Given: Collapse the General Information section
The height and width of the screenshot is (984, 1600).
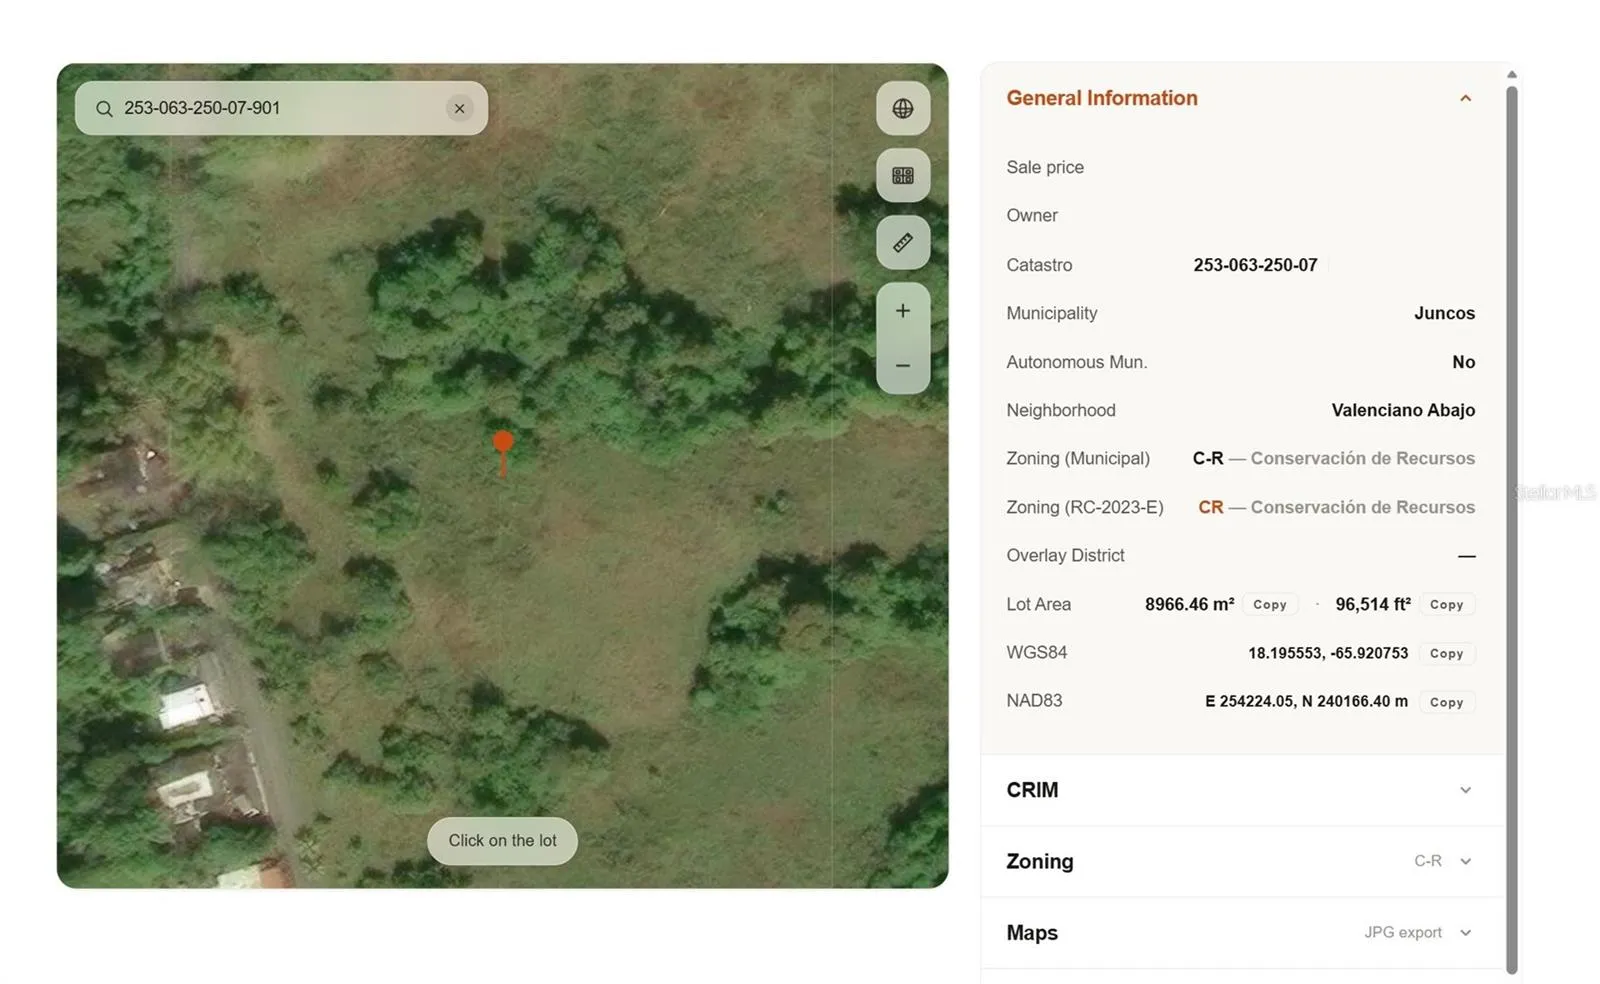Looking at the screenshot, I should click(x=1465, y=98).
